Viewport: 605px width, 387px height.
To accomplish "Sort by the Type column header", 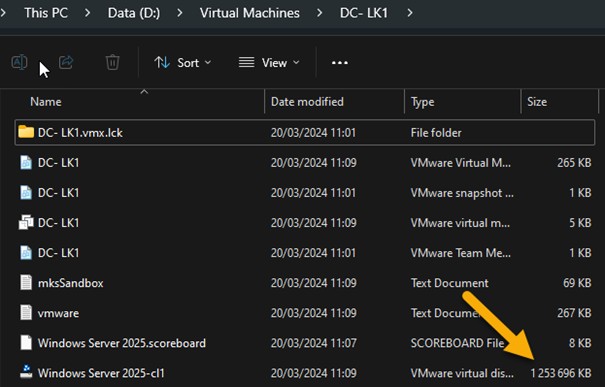I will tap(422, 102).
